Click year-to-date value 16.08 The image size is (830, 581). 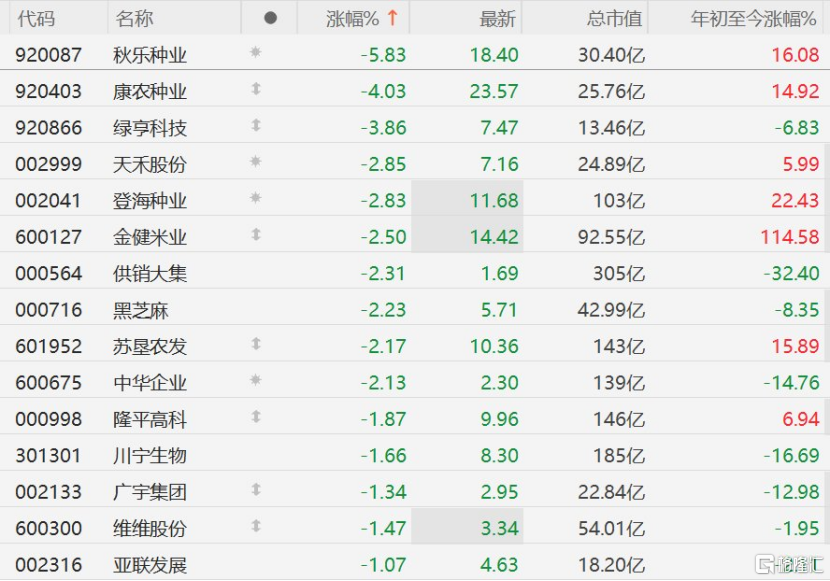pyautogui.click(x=796, y=55)
